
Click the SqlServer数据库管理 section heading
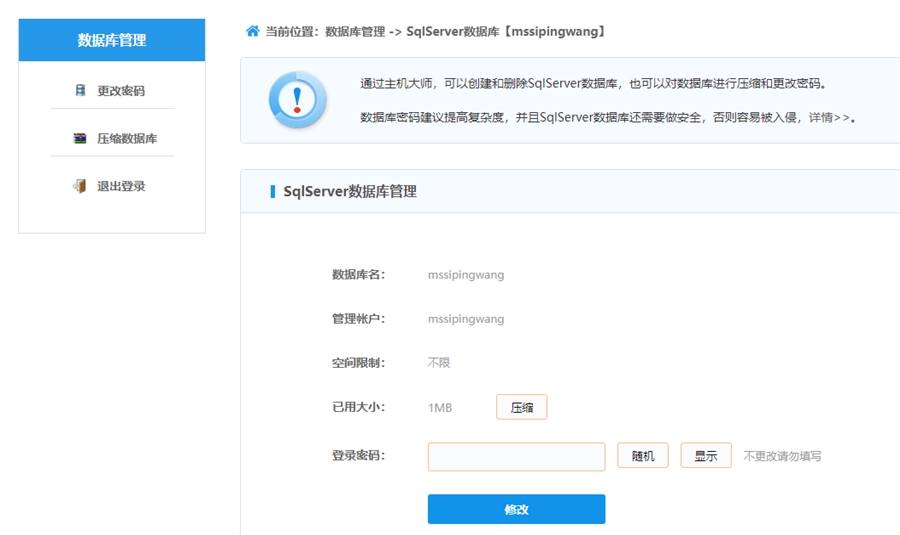click(x=350, y=191)
